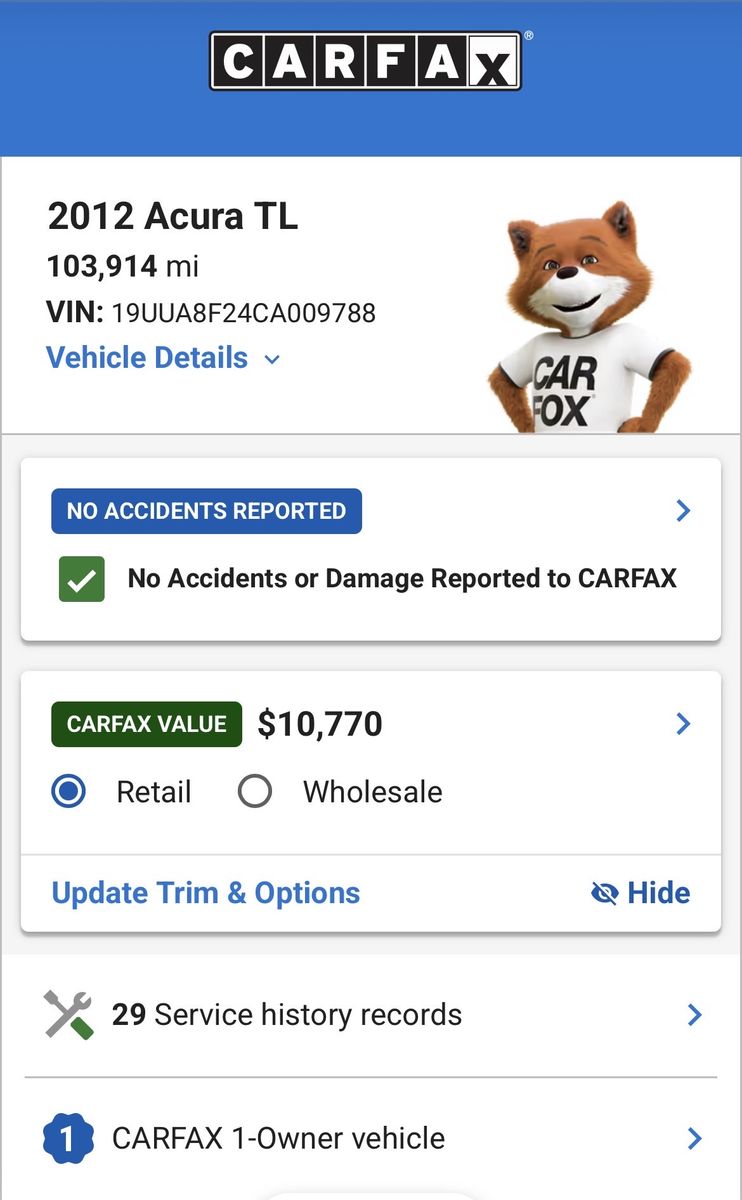The width and height of the screenshot is (742, 1200).
Task: Click the blue 1-Owner badge icon
Action: pyautogui.click(x=69, y=1139)
